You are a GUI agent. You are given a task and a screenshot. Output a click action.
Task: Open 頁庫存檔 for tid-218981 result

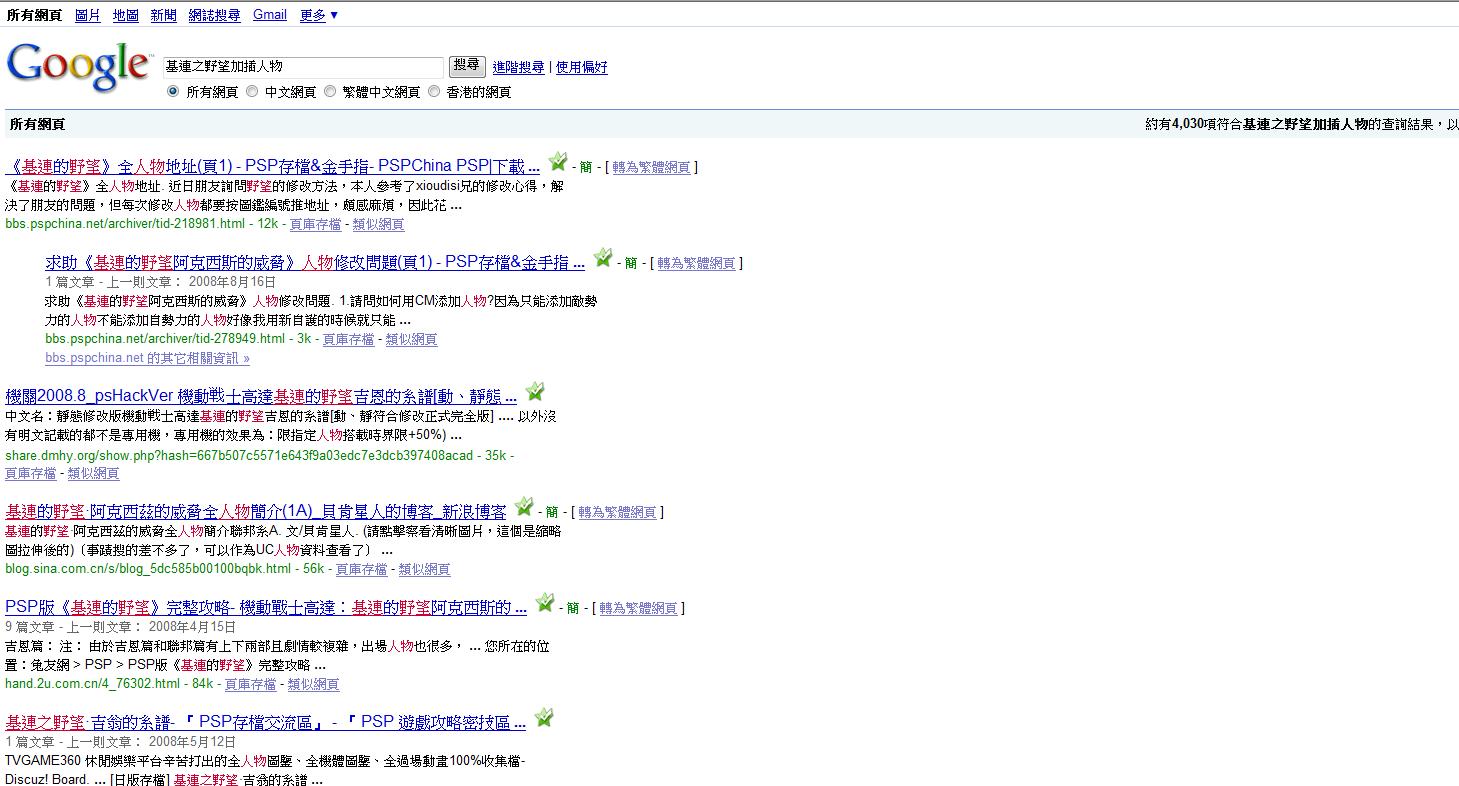pyautogui.click(x=315, y=224)
